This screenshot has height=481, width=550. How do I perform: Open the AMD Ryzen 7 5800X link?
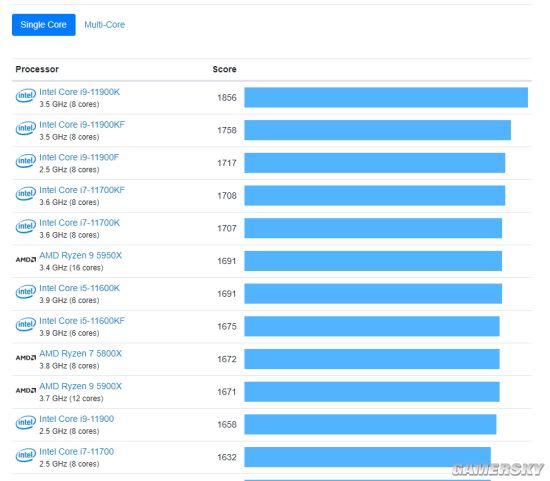(81, 353)
